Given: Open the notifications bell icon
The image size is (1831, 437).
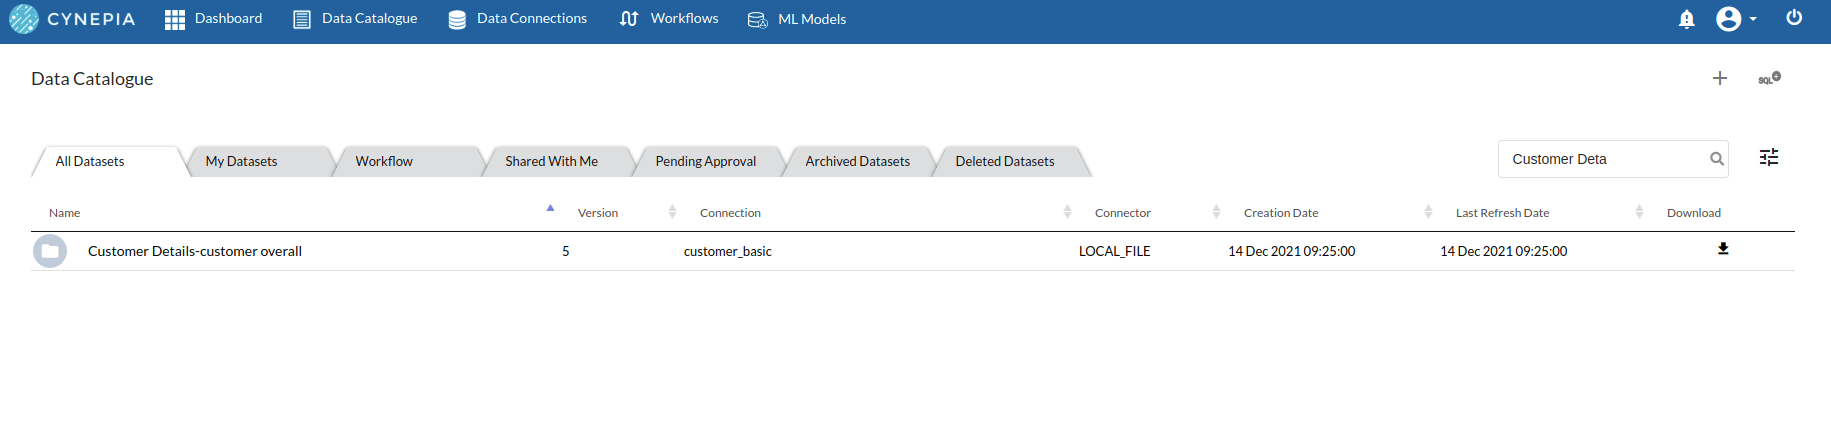Looking at the screenshot, I should (x=1686, y=19).
